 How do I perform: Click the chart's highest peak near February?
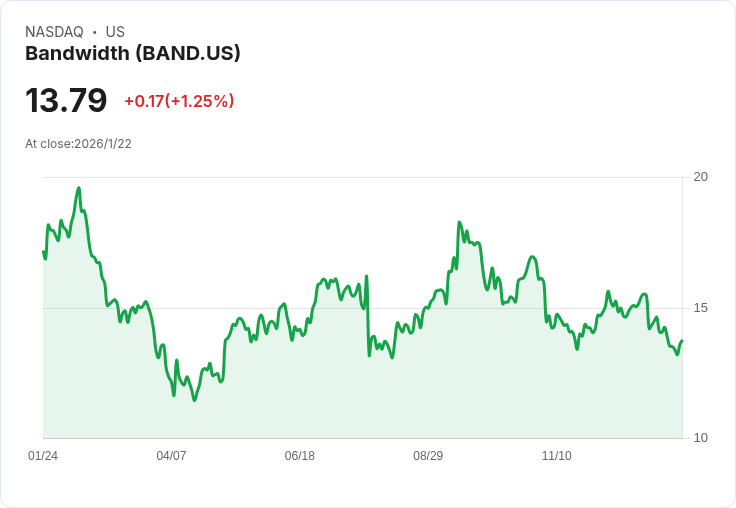(79, 188)
